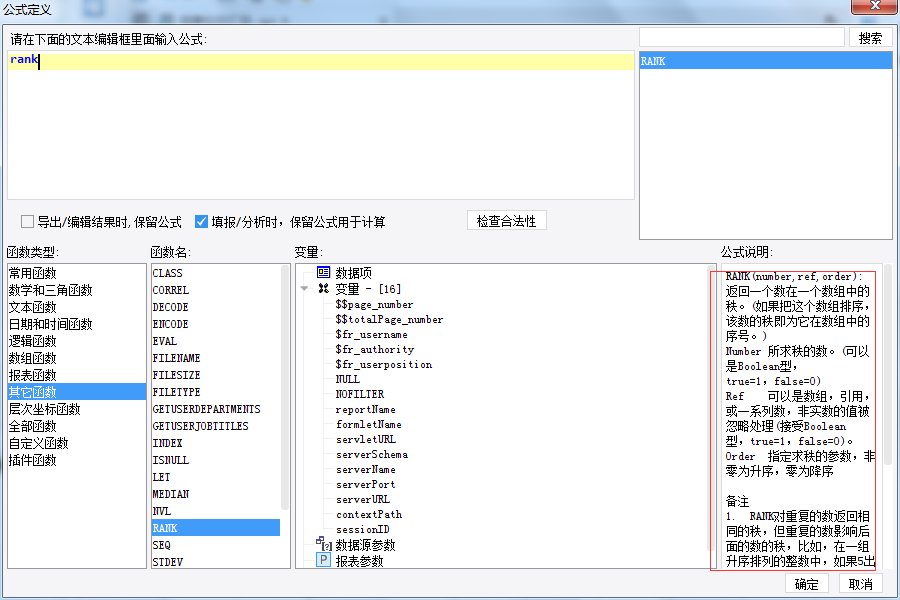
Task: Choose the FILETYPE function name
Action: (216, 392)
